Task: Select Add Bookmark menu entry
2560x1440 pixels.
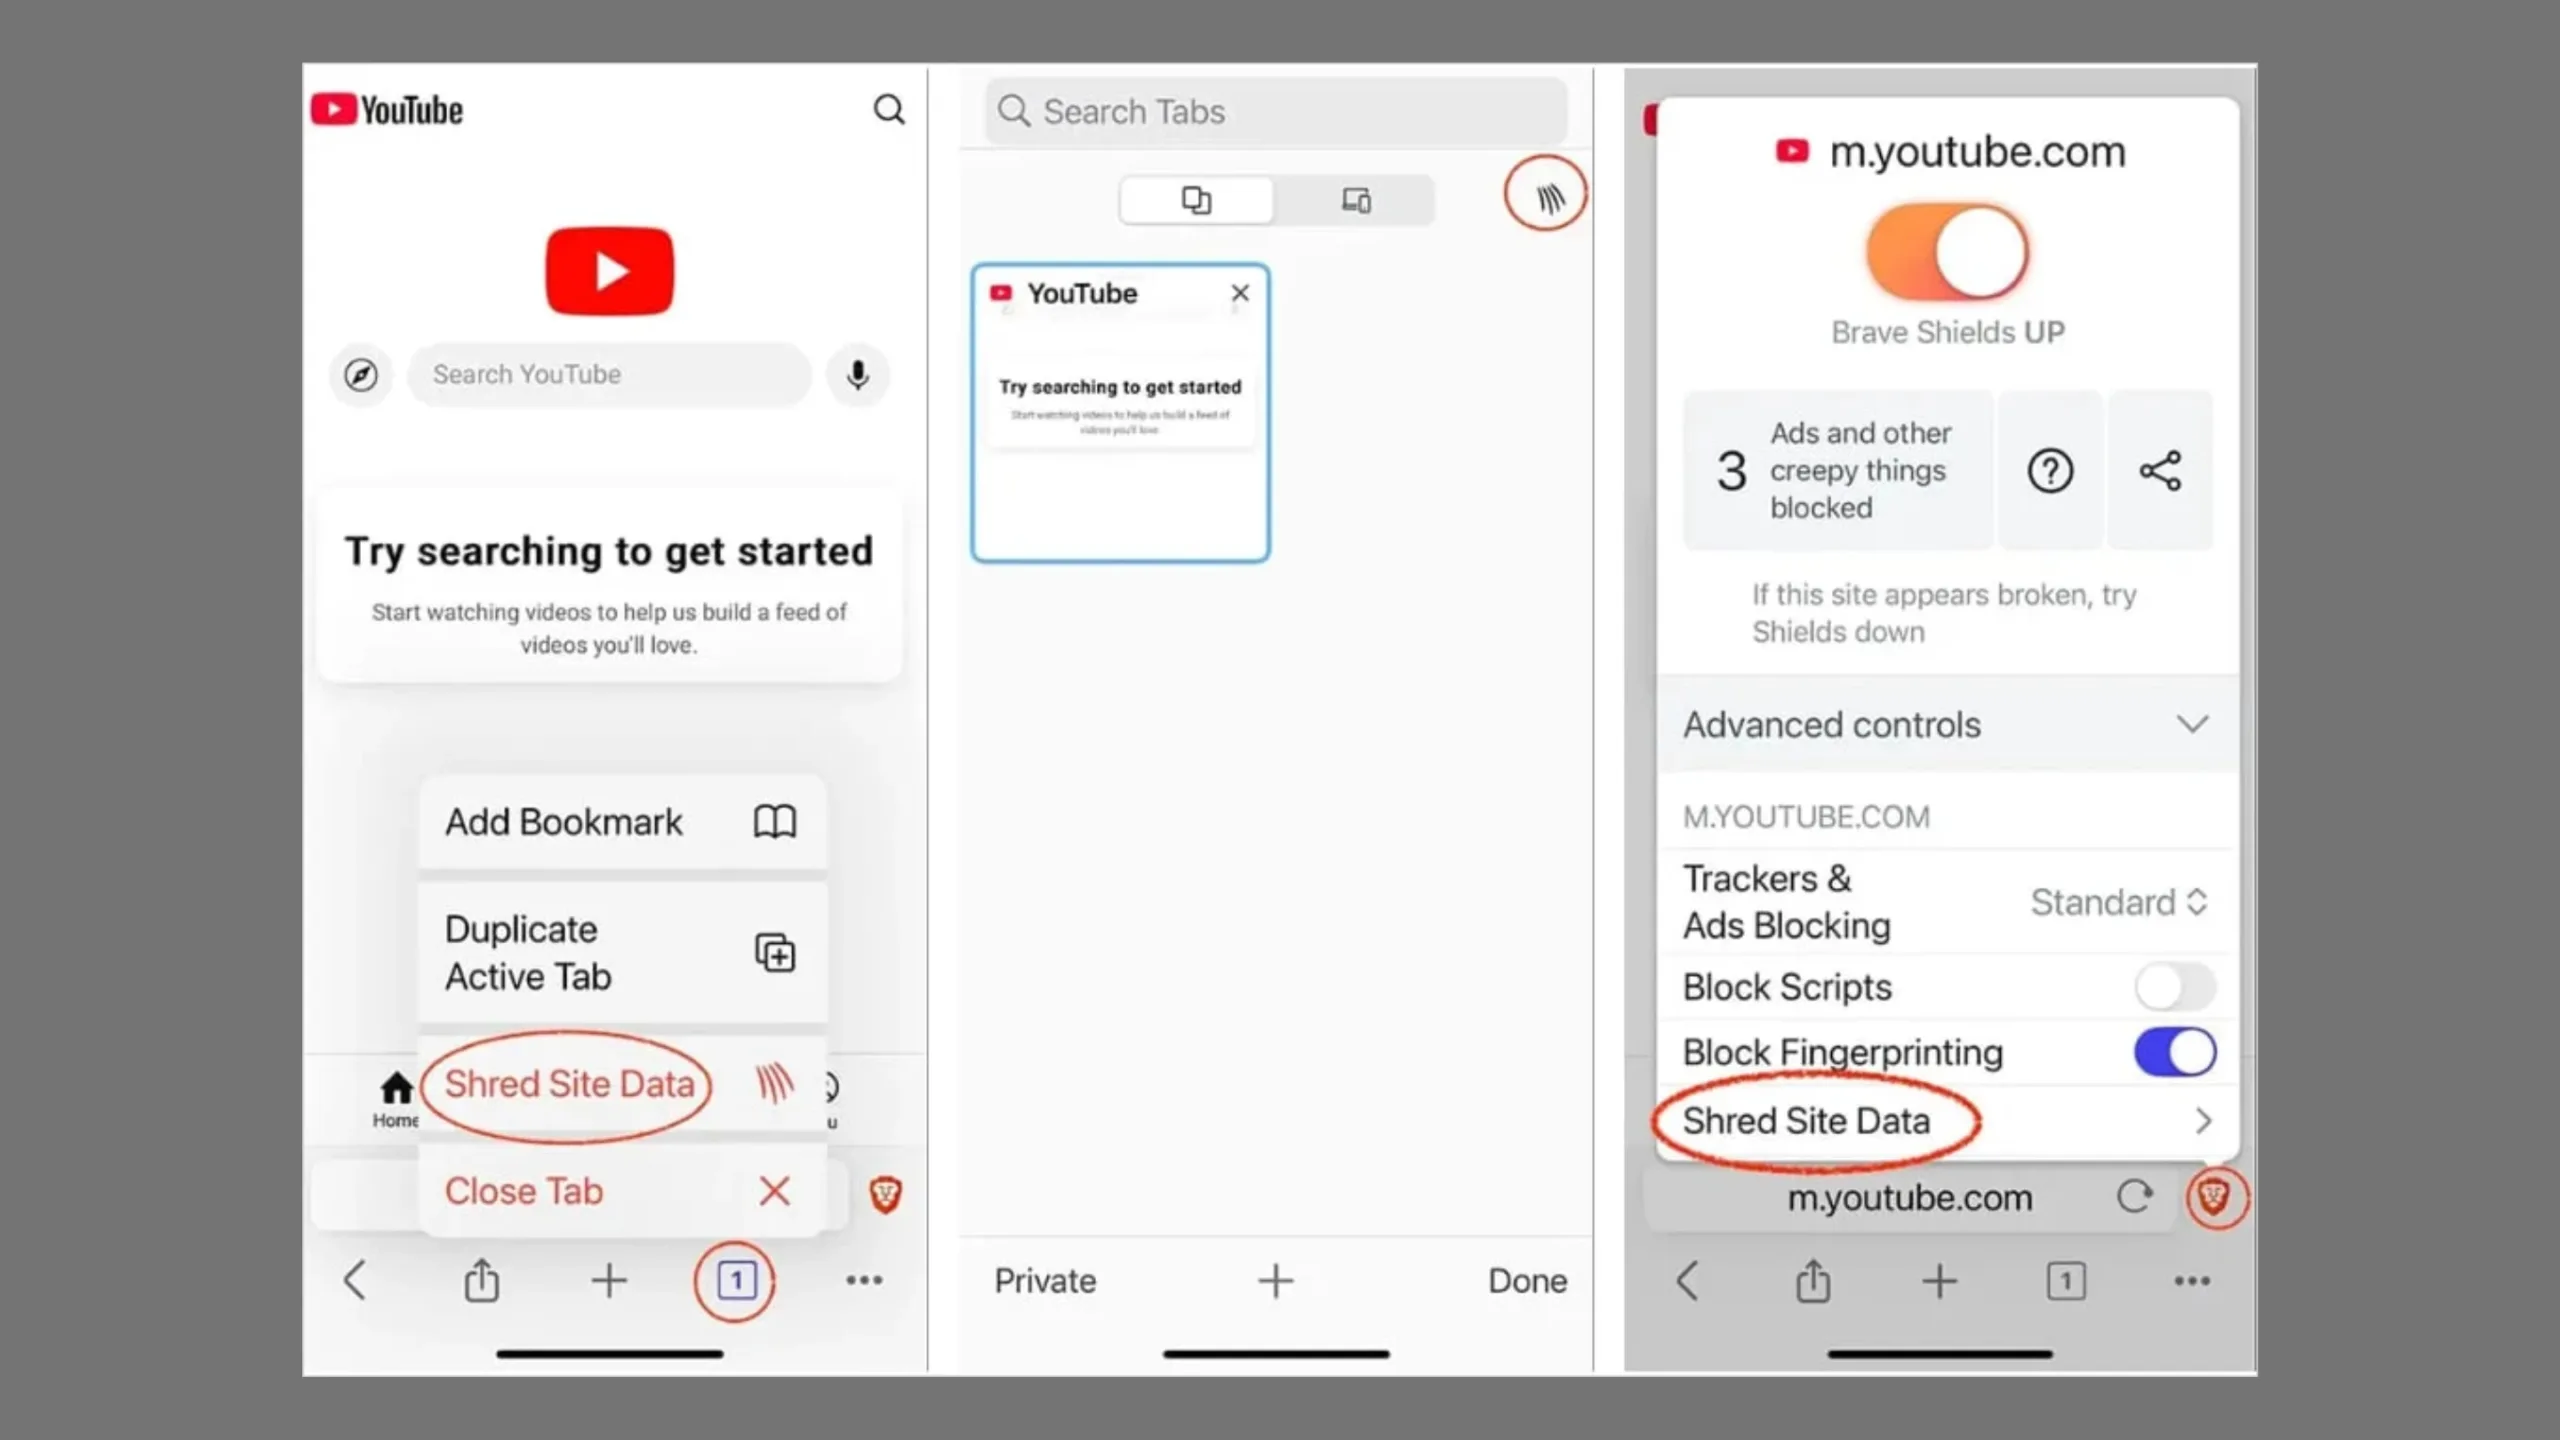Action: point(622,822)
